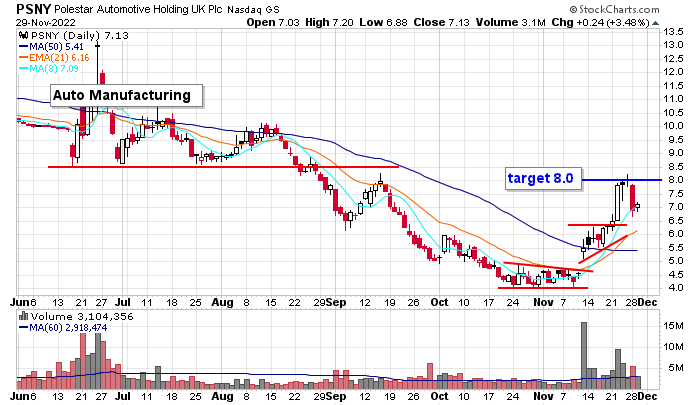Click the Polestar Automotive Holding UK Plc name

(138, 9)
